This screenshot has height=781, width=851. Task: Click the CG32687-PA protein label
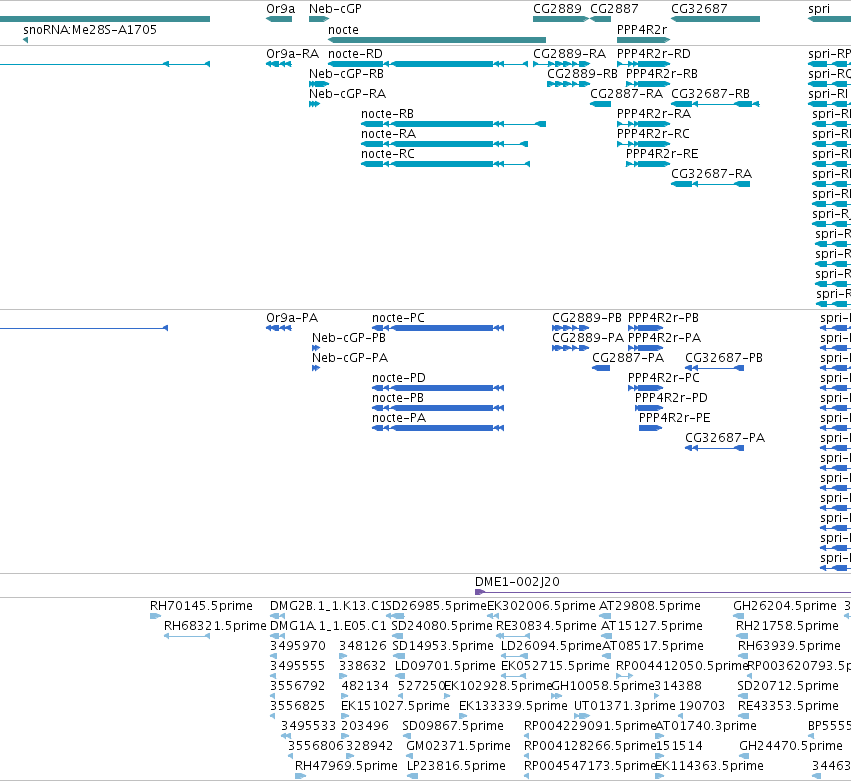725,438
